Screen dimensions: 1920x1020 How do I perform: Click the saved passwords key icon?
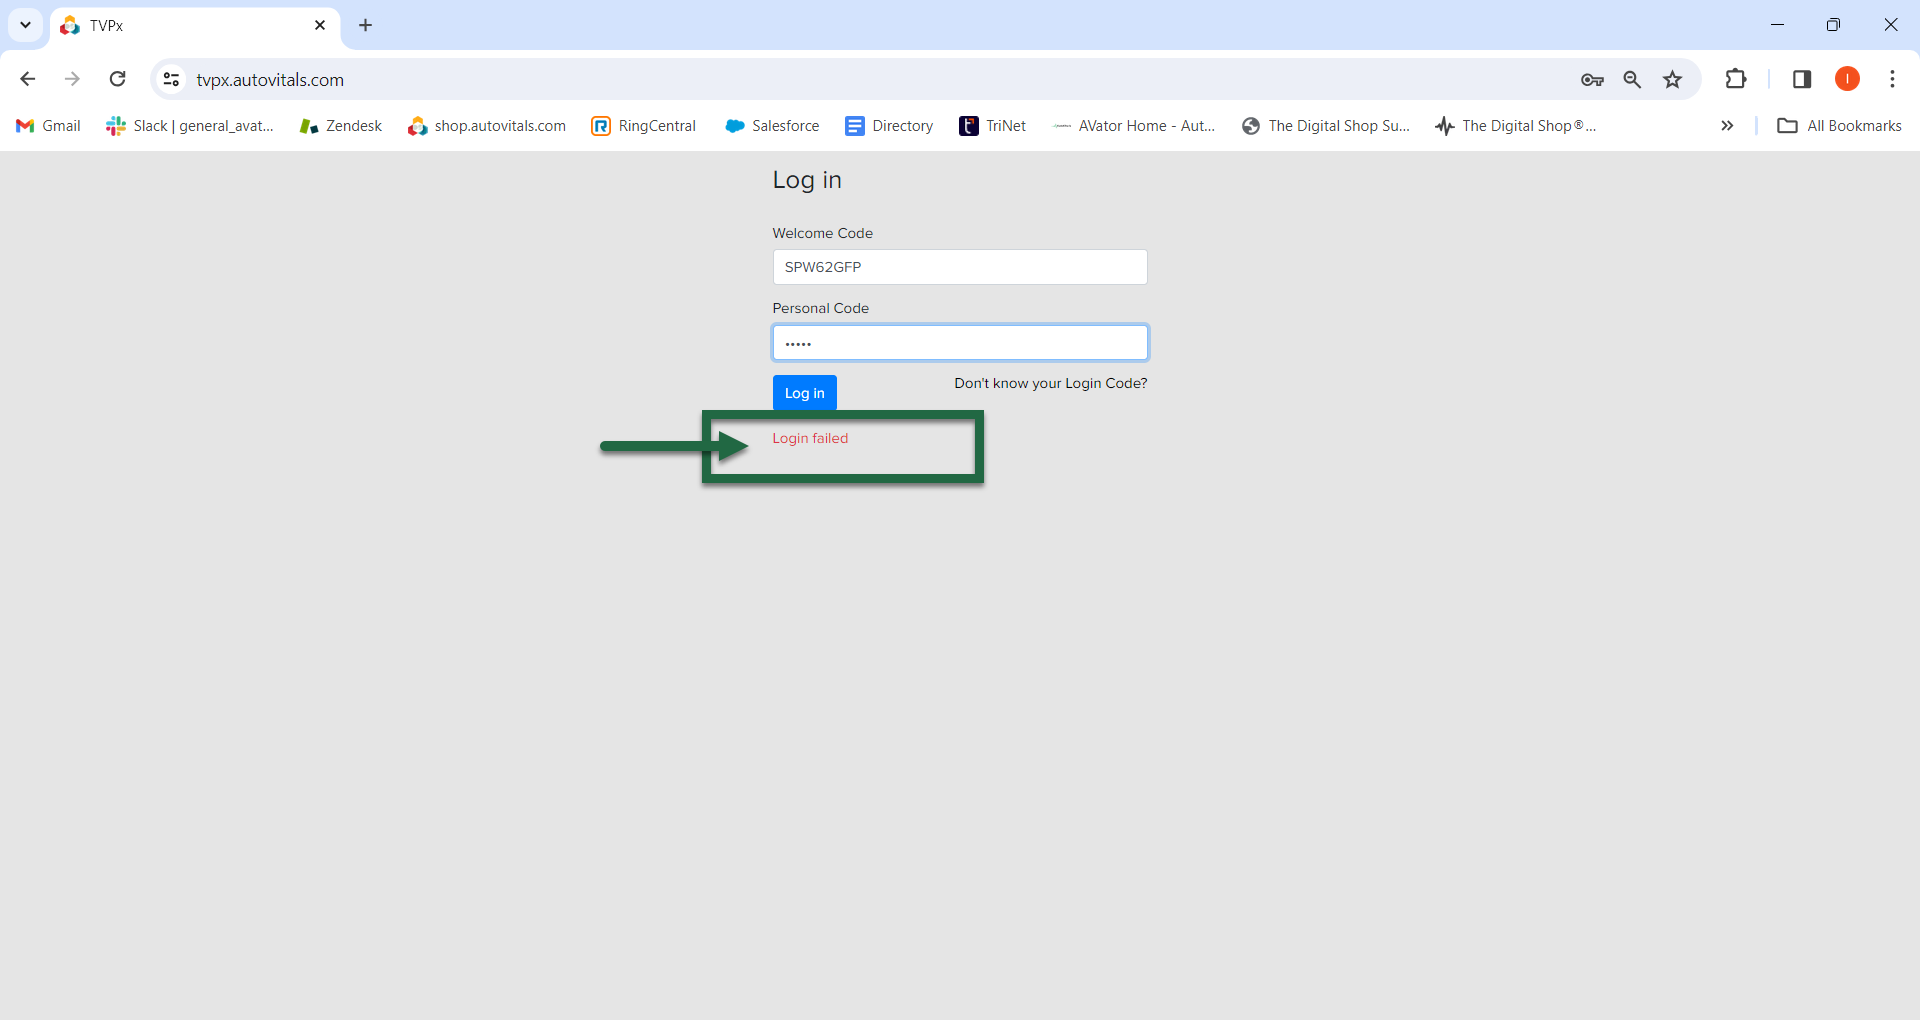(x=1592, y=80)
